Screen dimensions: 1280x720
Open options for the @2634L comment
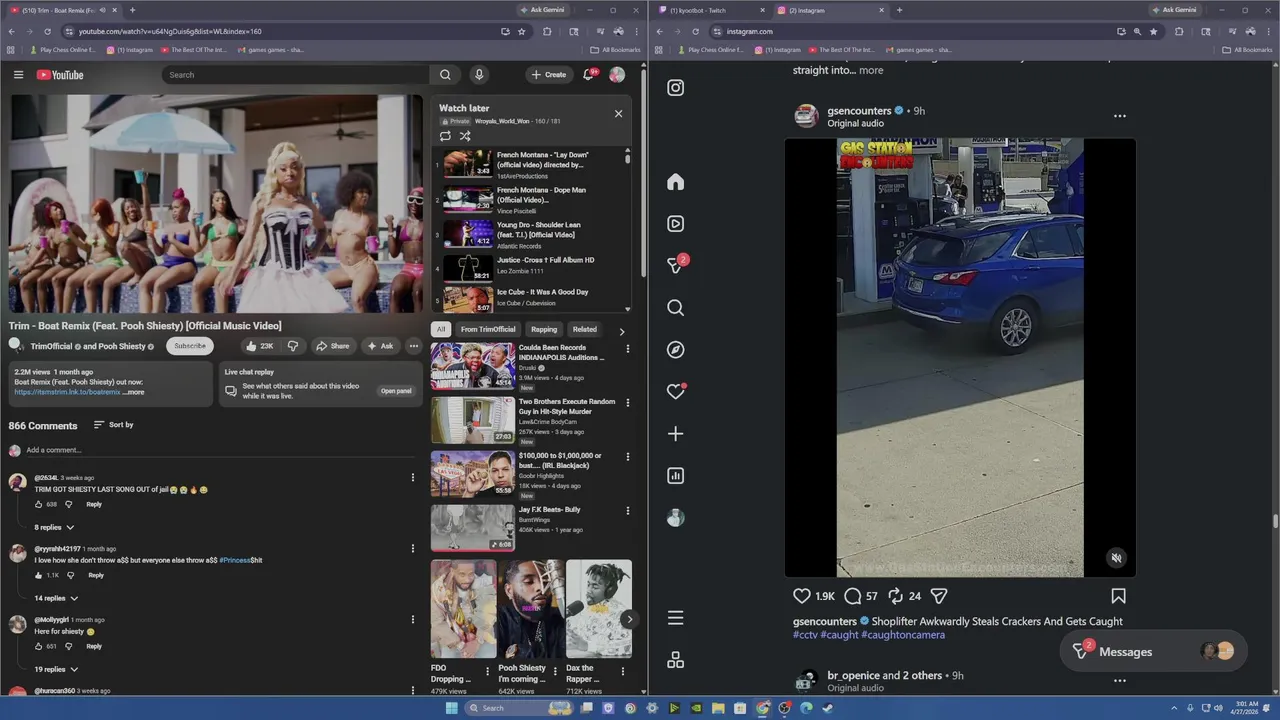point(412,478)
